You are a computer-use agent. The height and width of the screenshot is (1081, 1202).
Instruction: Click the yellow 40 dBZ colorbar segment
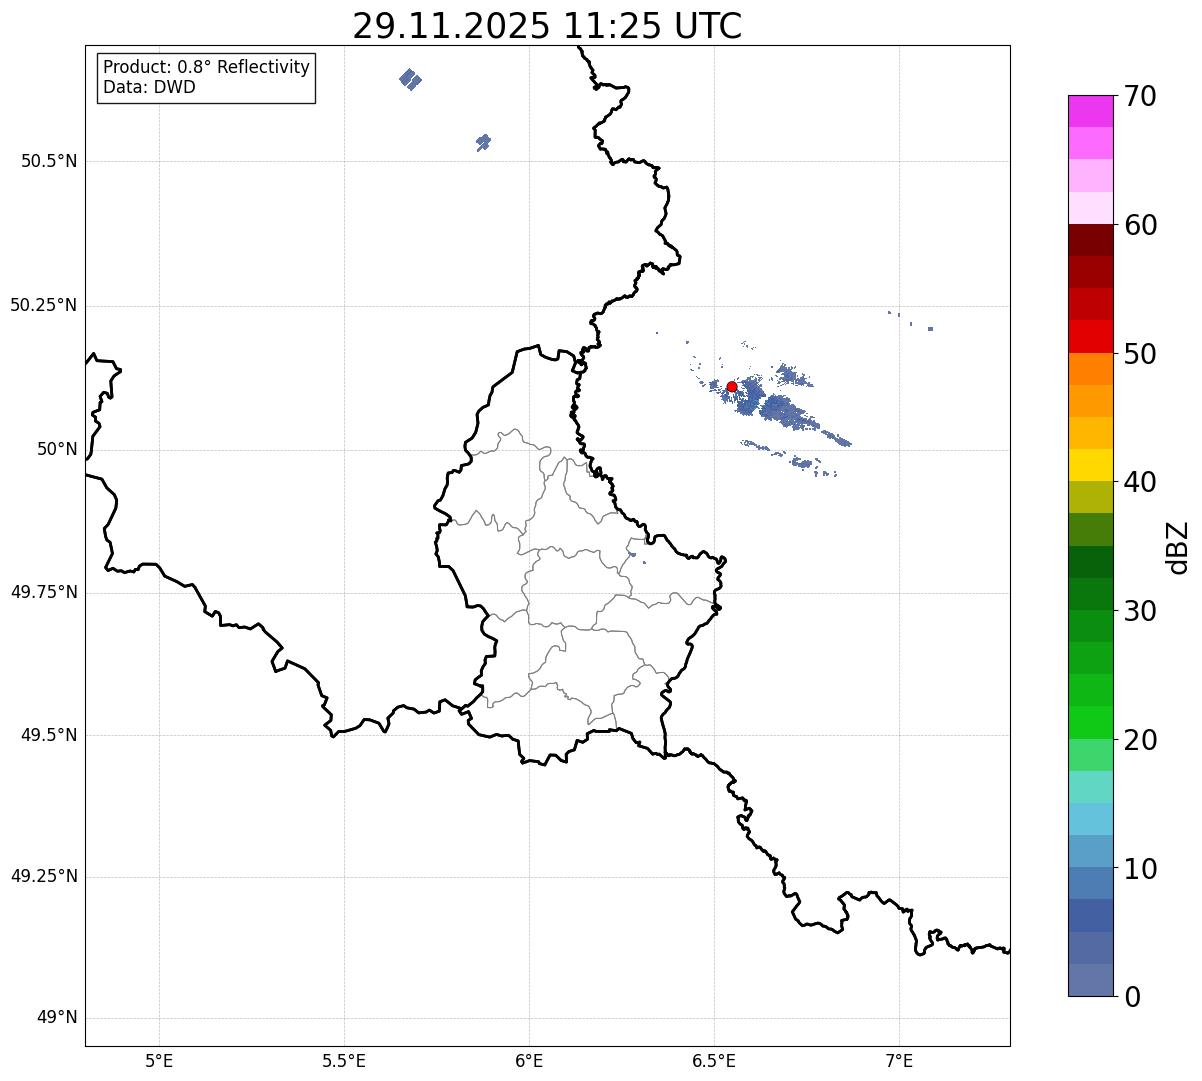click(1090, 465)
